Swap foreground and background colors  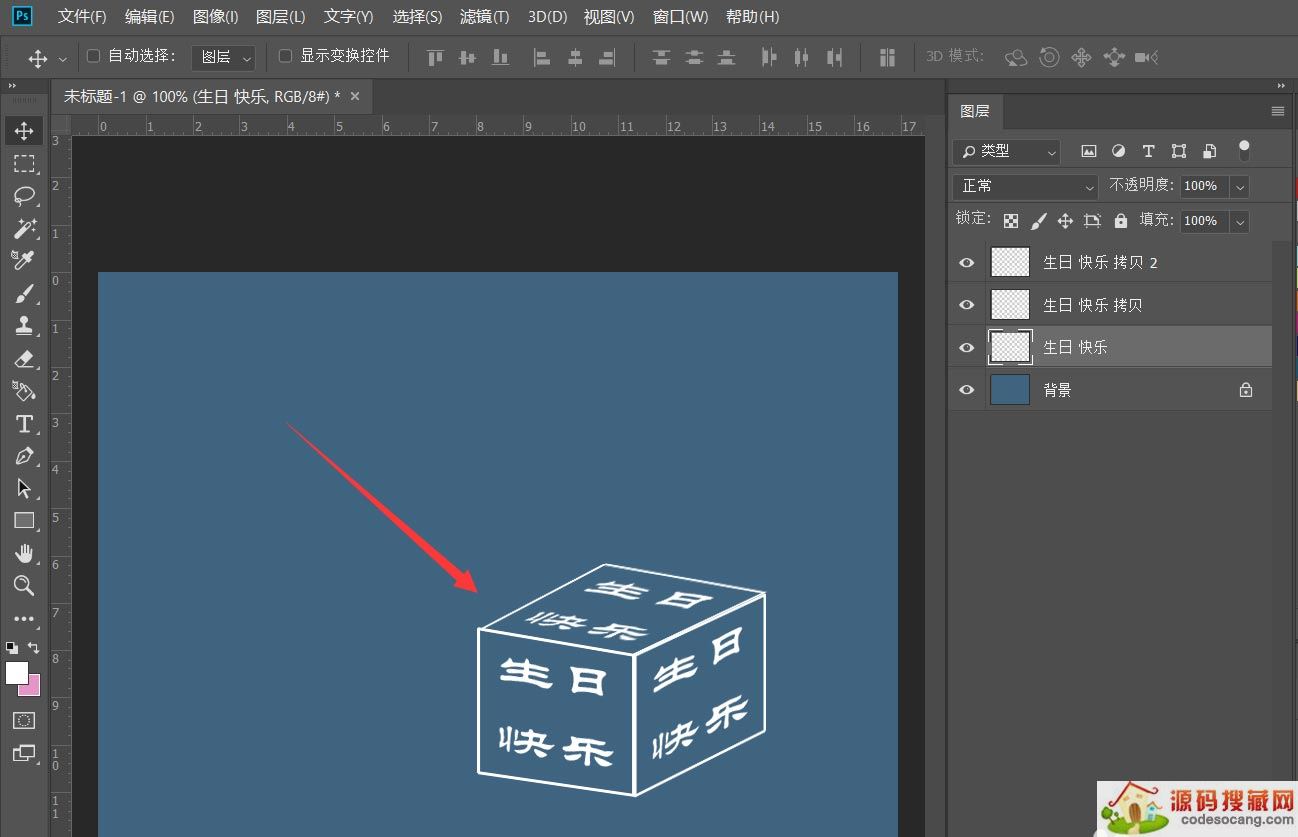tap(34, 648)
